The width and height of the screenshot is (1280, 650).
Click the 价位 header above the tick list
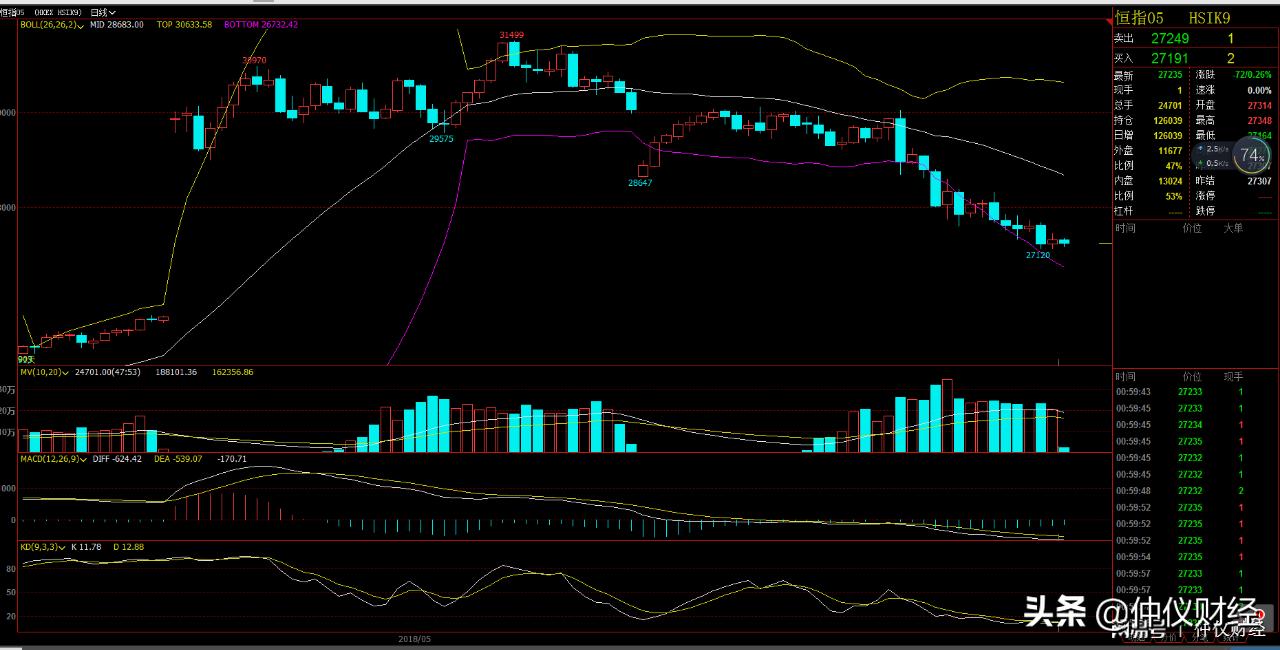pos(1191,376)
